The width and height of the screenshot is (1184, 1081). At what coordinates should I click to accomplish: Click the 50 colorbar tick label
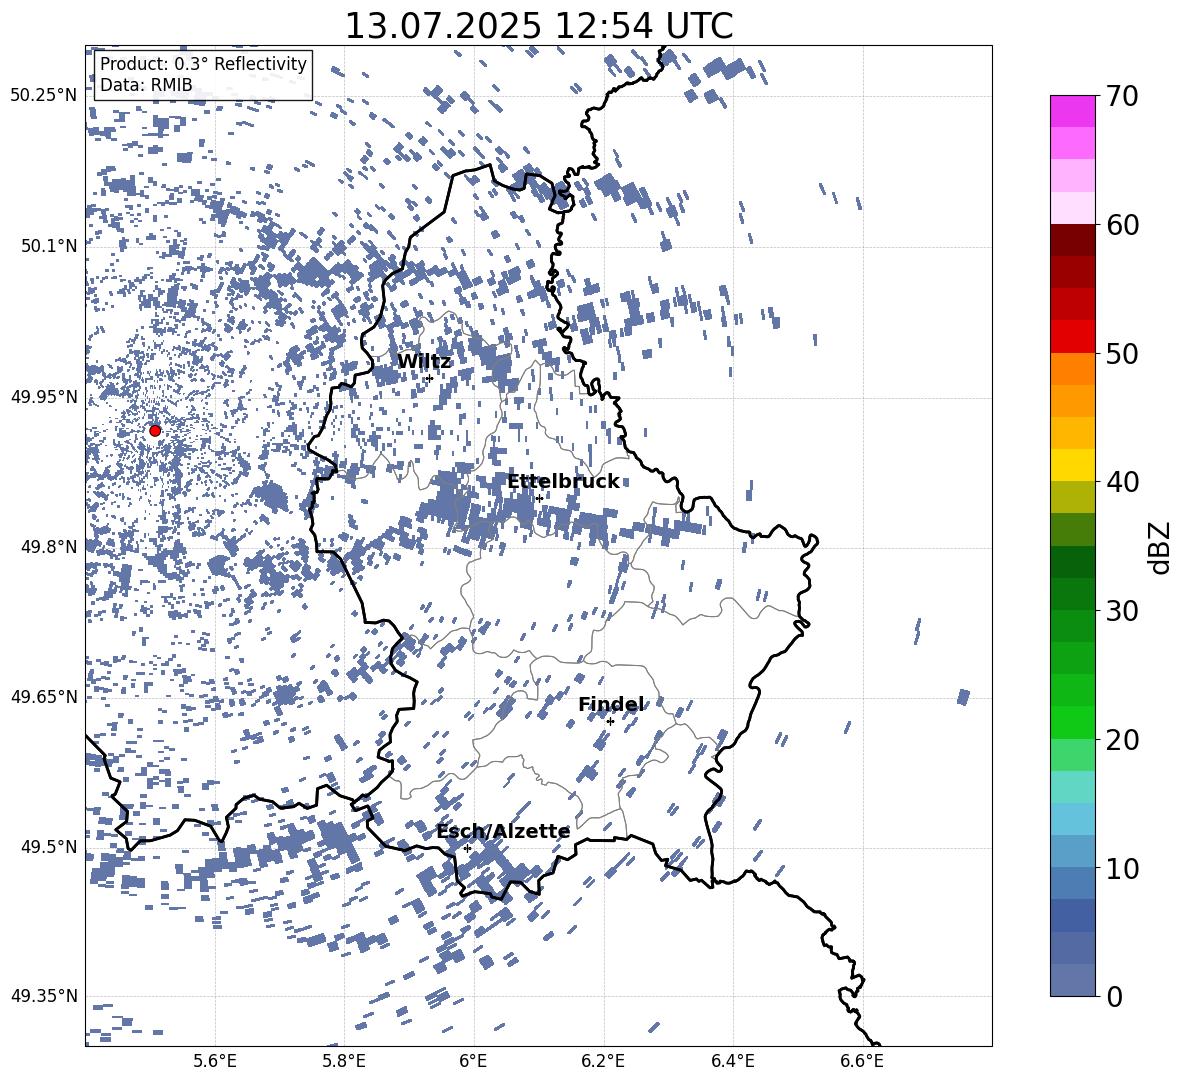(x=1122, y=354)
